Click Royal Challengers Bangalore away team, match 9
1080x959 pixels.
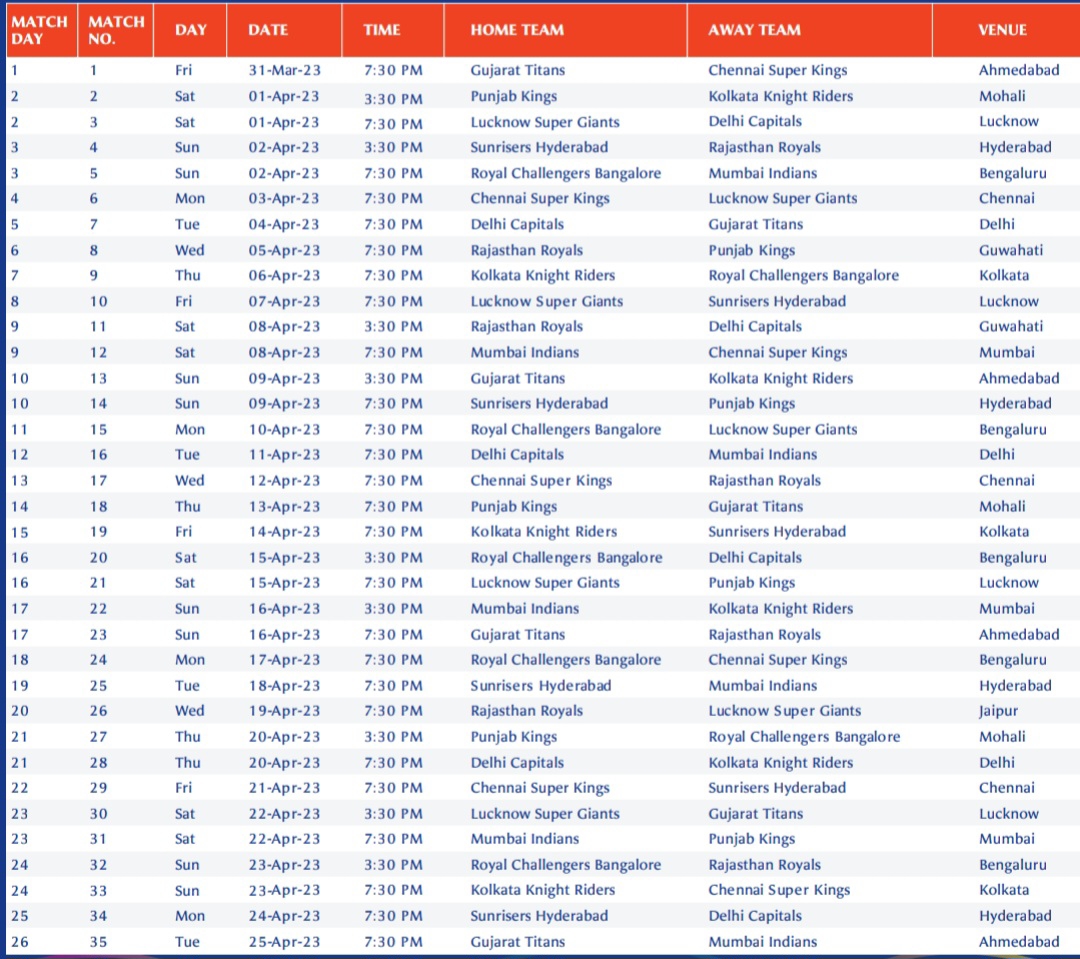803,276
